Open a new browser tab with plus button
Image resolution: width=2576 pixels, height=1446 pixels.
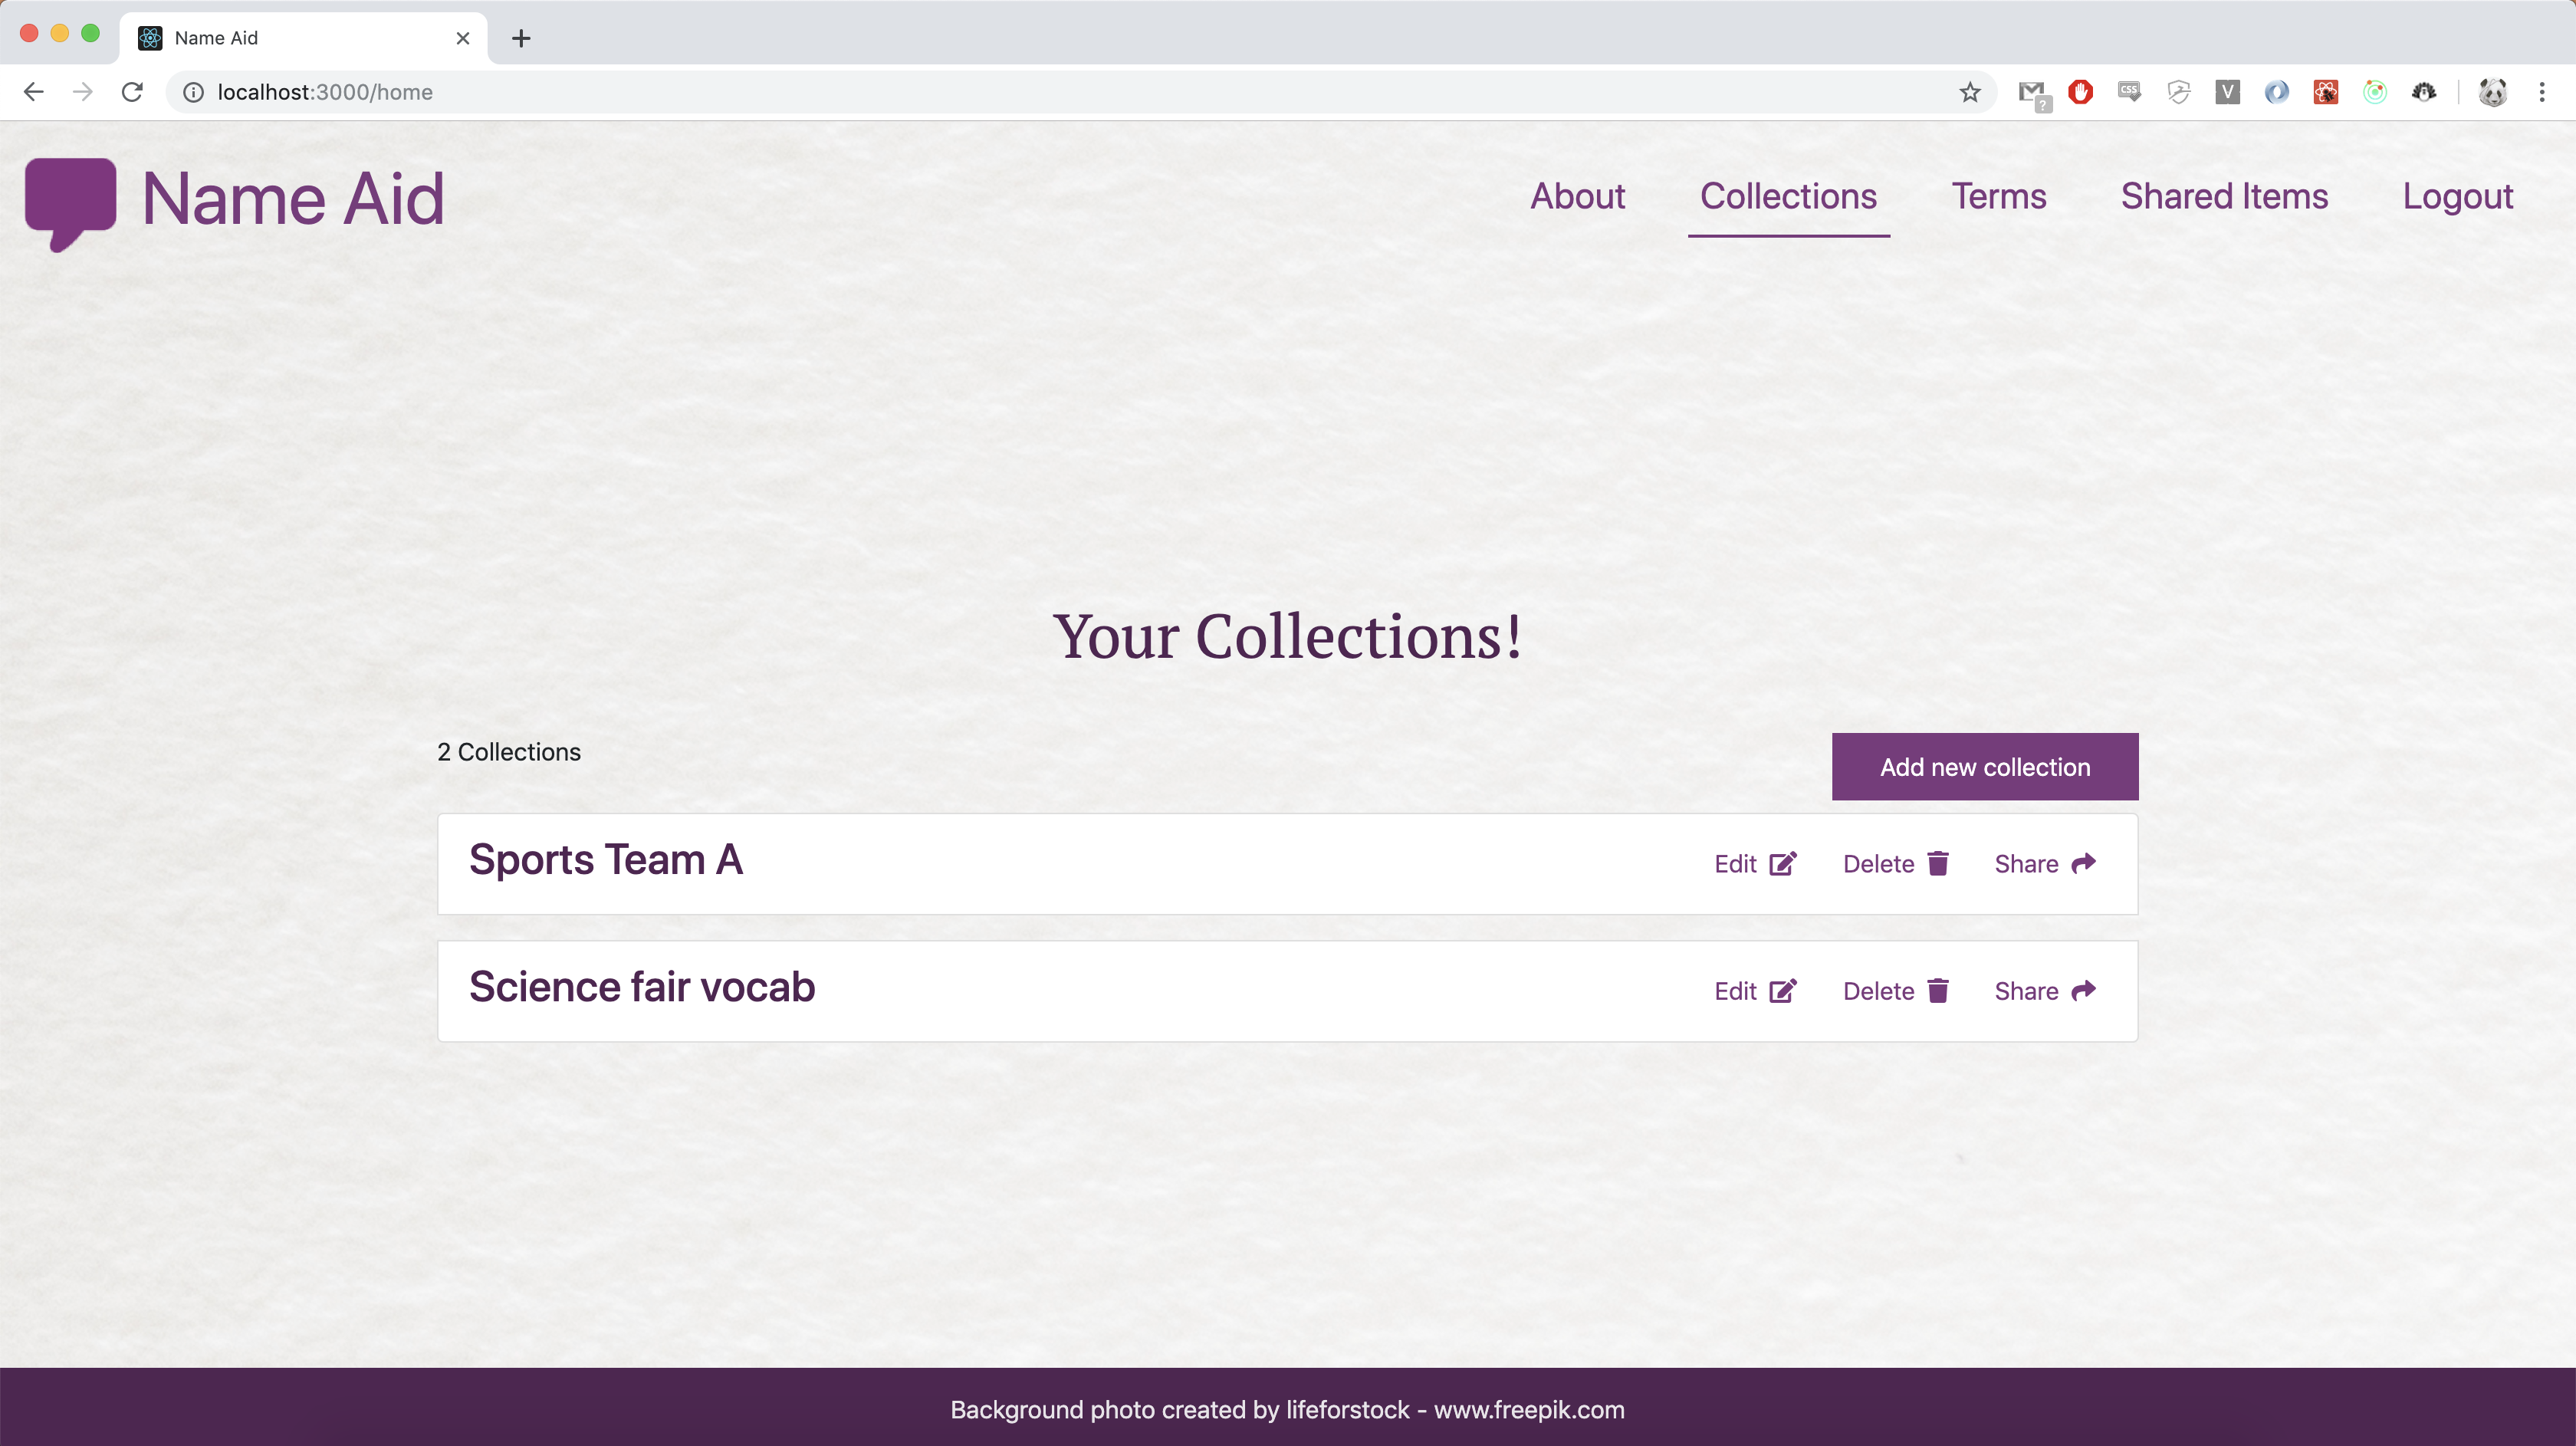[x=521, y=38]
